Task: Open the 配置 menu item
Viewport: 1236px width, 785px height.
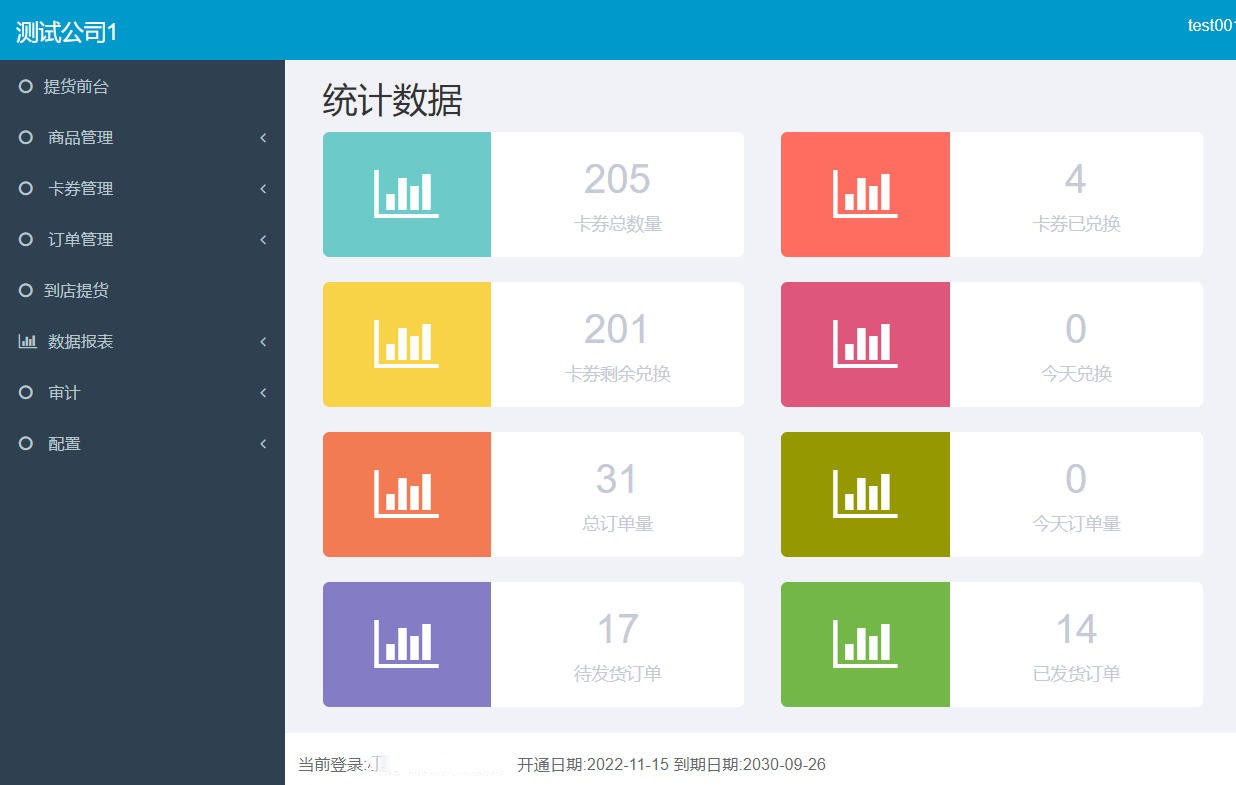Action: pos(142,444)
